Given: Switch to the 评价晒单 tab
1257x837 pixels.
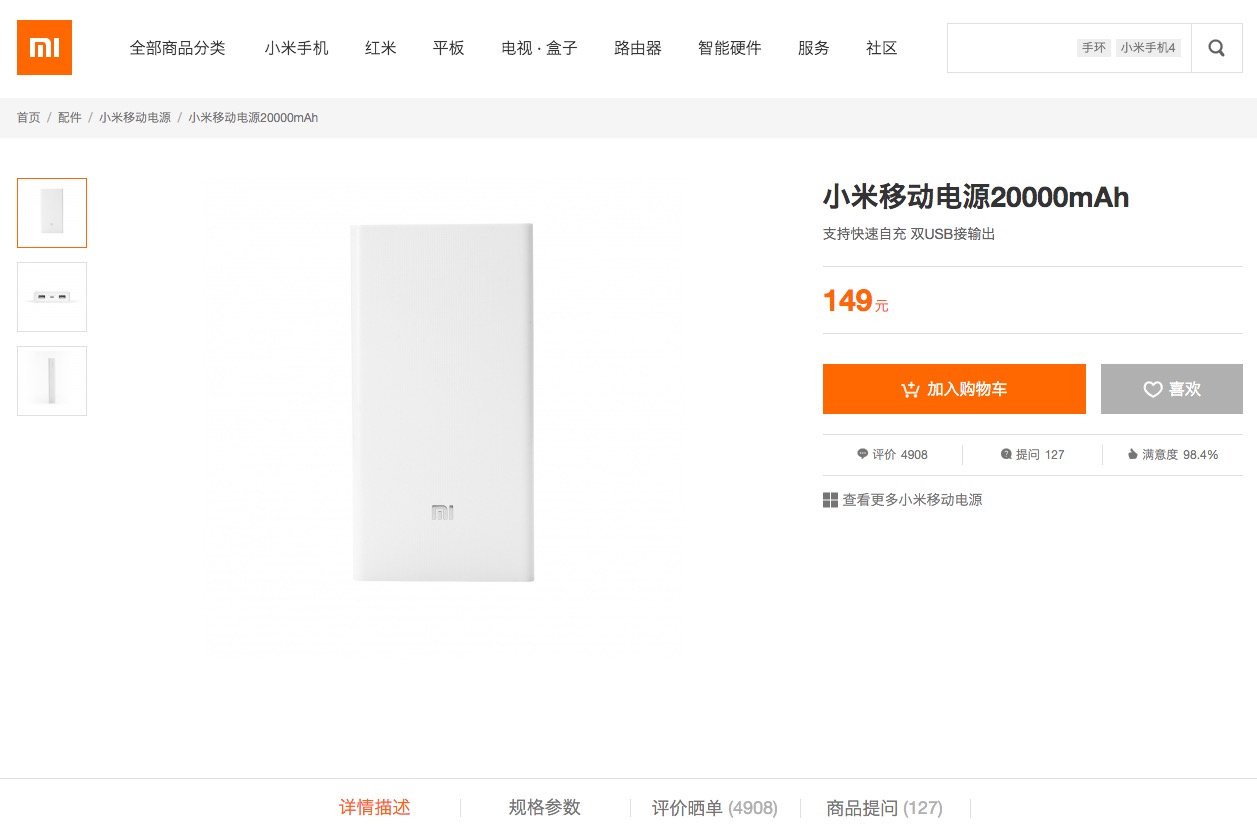Looking at the screenshot, I should pos(714,808).
